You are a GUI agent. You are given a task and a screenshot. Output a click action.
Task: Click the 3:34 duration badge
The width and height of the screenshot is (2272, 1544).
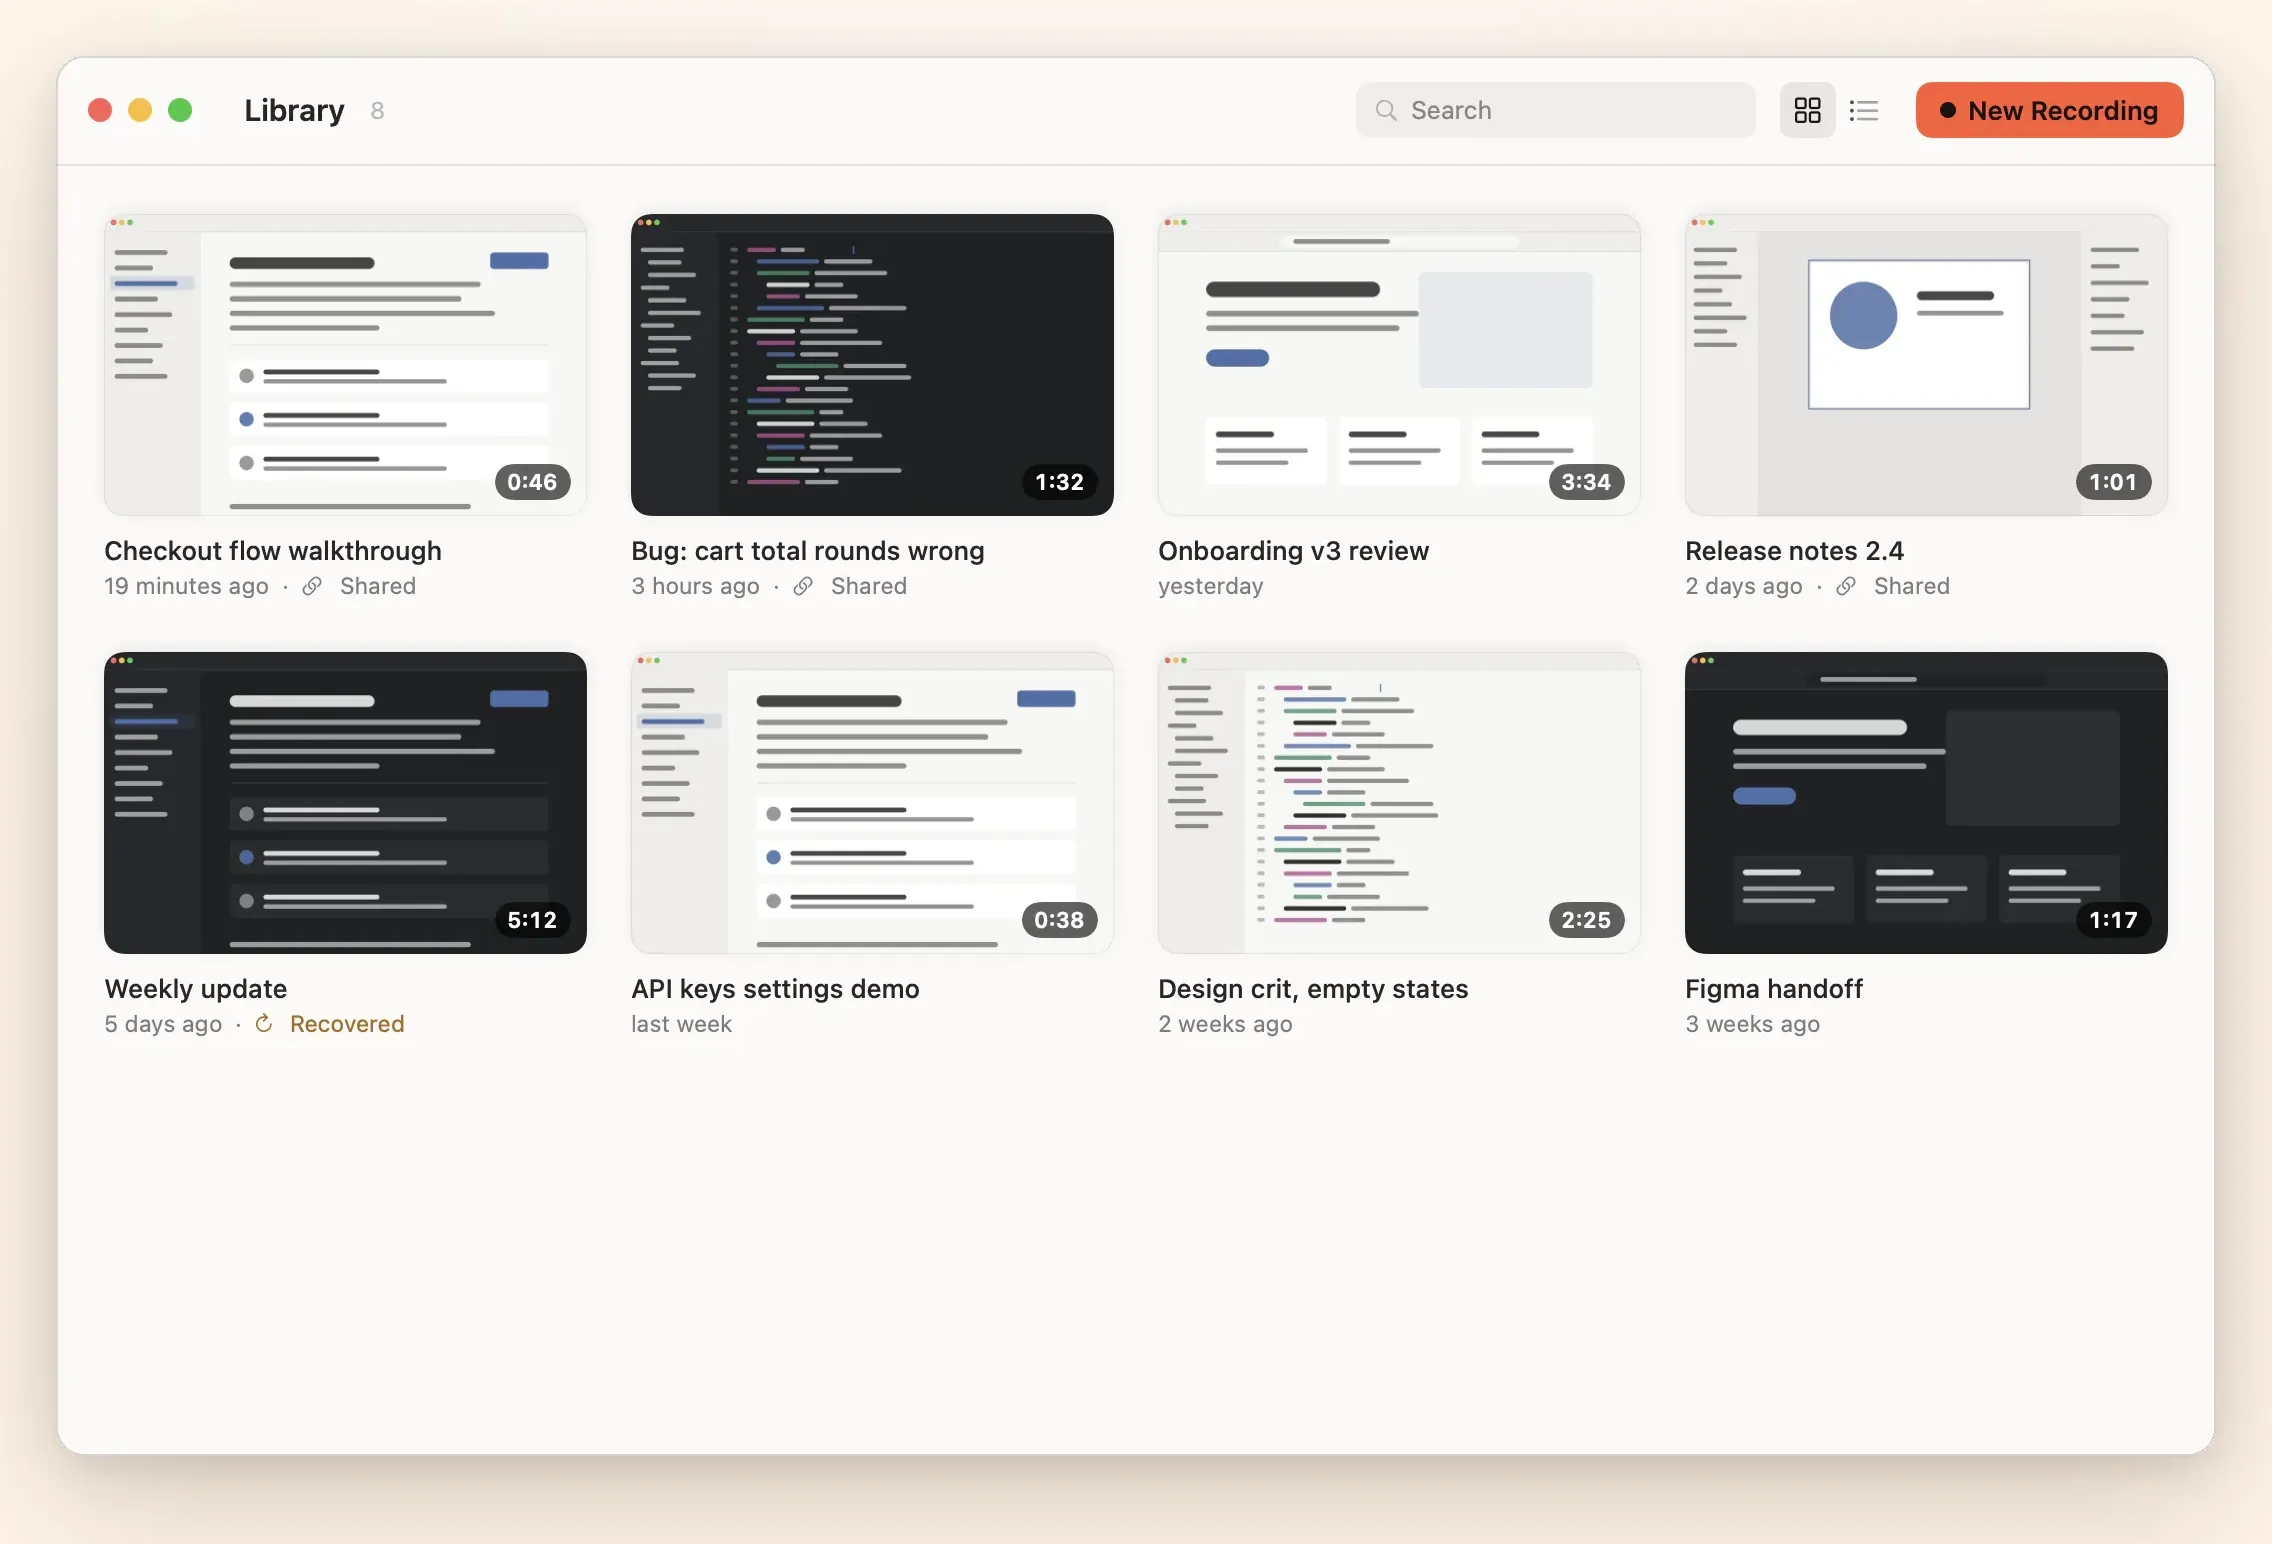click(x=1586, y=482)
